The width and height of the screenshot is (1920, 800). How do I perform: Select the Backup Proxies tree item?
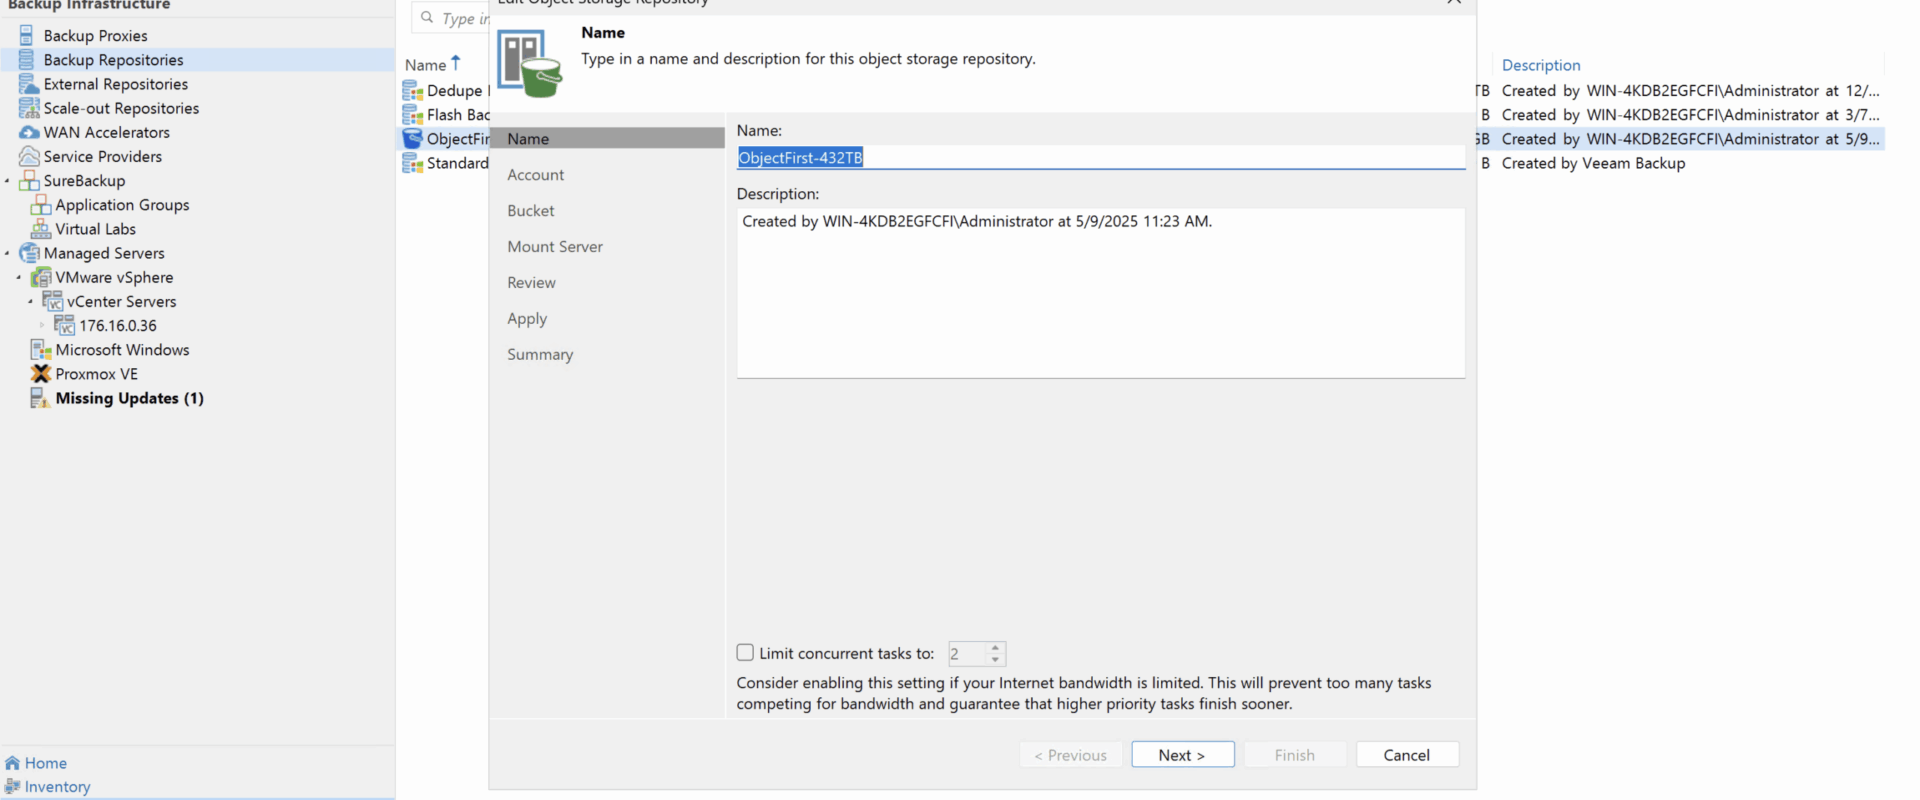[95, 36]
